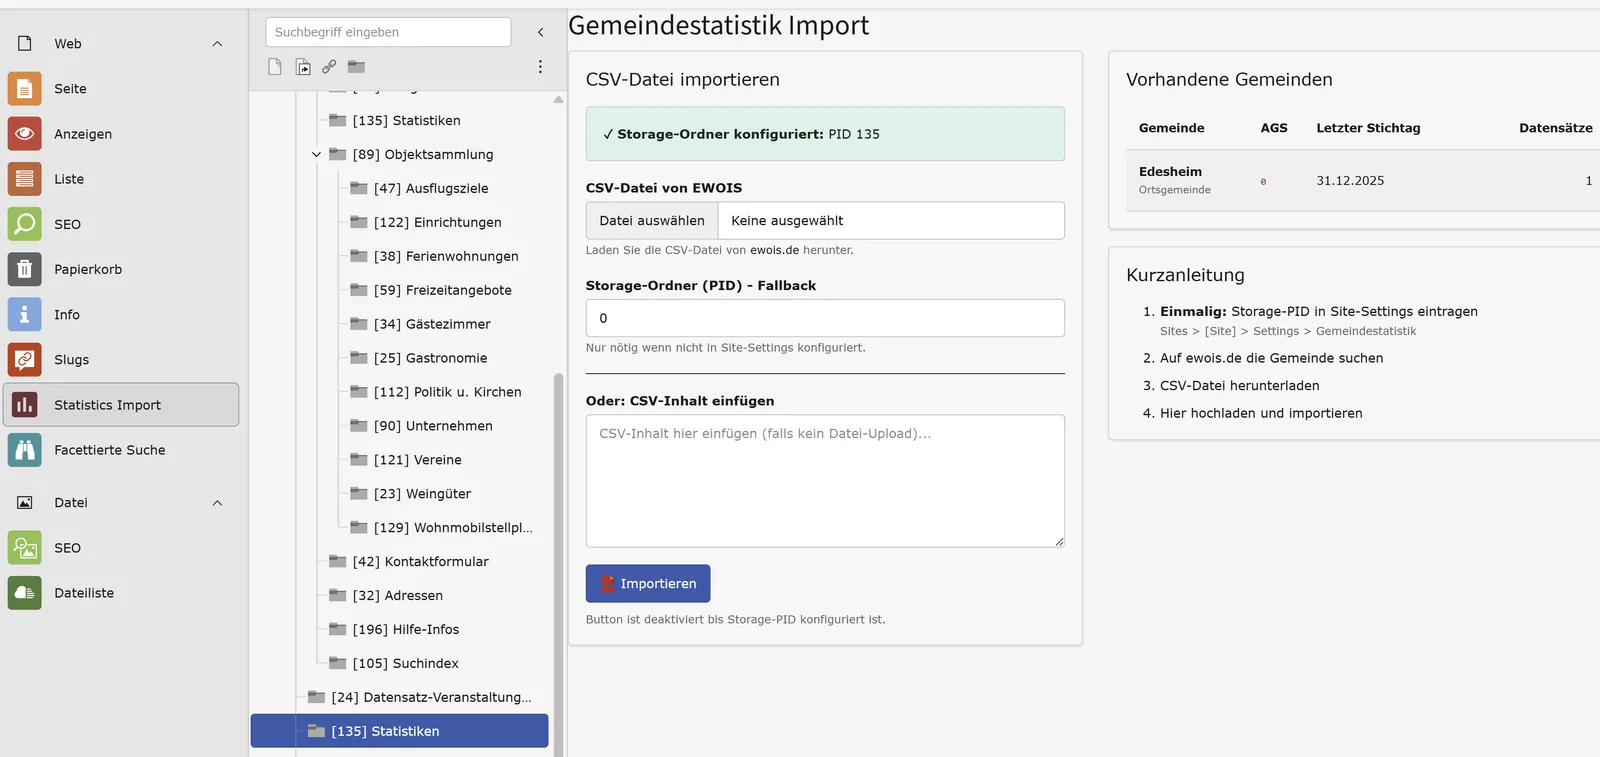Open the Datei SEO image icon
The height and width of the screenshot is (757, 1600).
point(25,548)
